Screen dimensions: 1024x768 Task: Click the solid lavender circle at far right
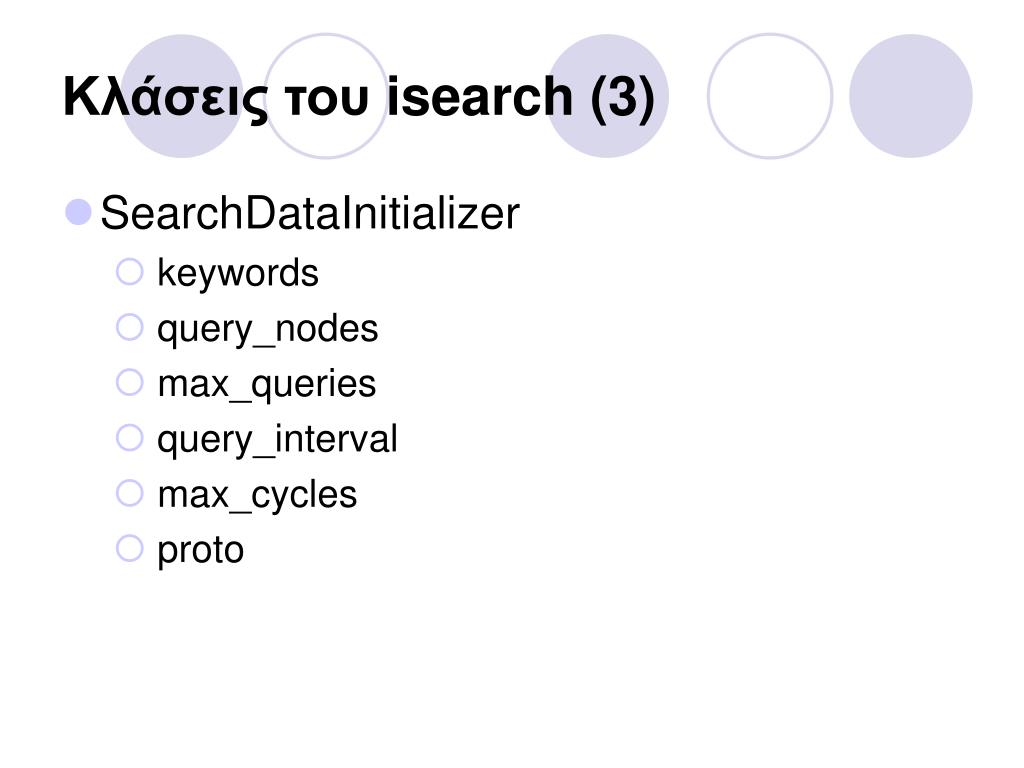pyautogui.click(x=910, y=96)
